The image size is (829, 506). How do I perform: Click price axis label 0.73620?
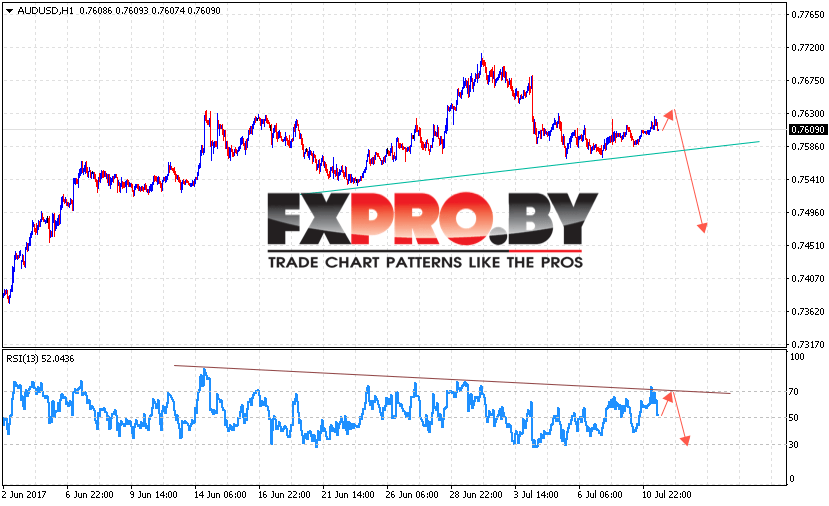(807, 311)
